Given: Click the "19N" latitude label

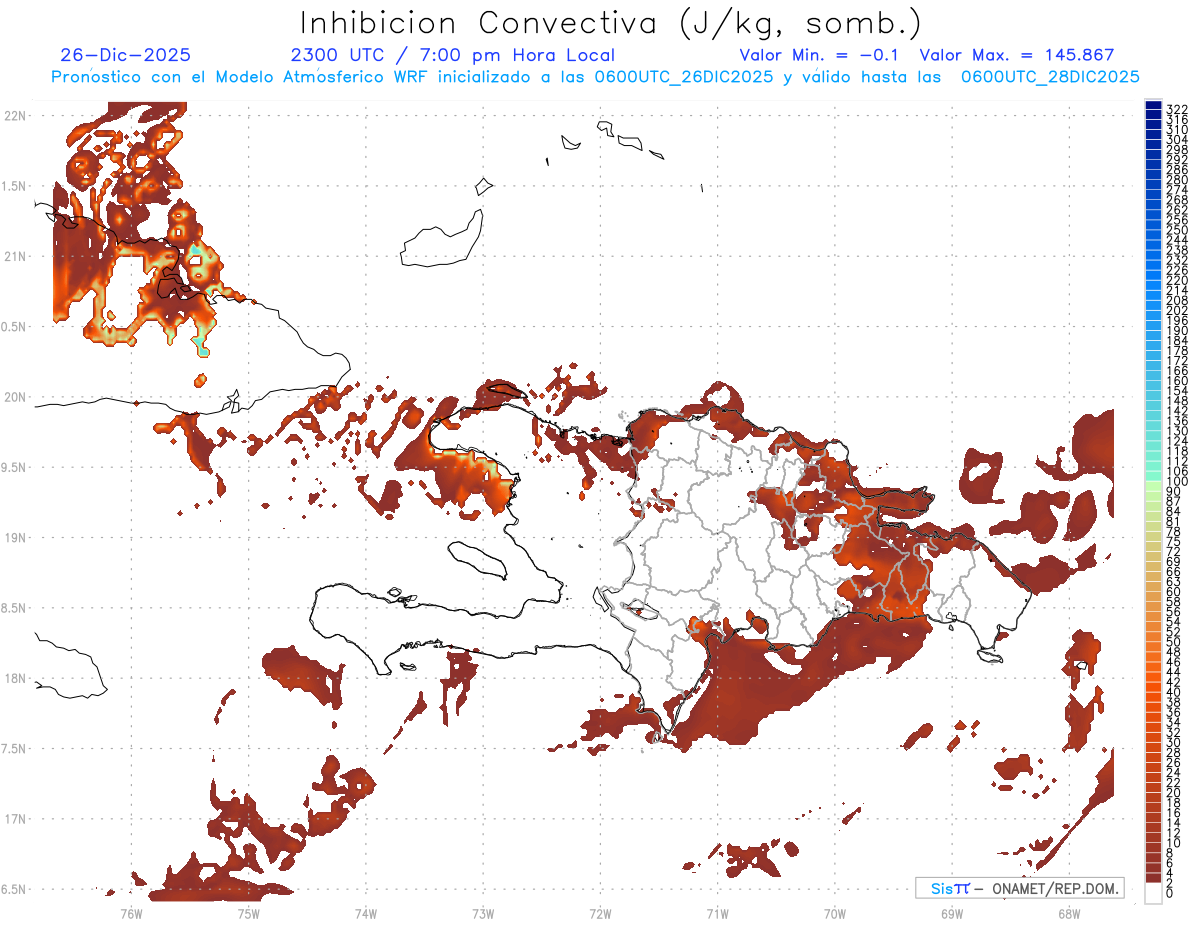Looking at the screenshot, I should [x=15, y=537].
